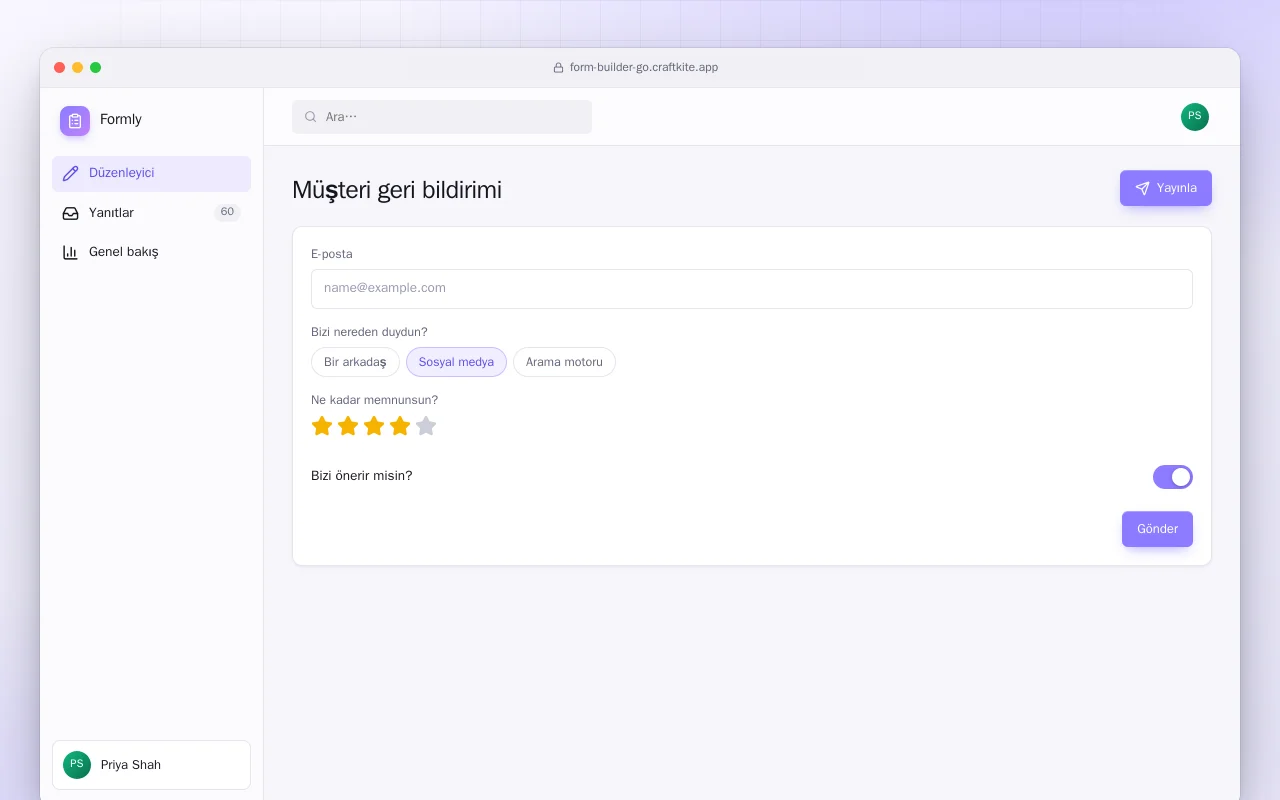Click the lock icon in the address bar

point(559,68)
